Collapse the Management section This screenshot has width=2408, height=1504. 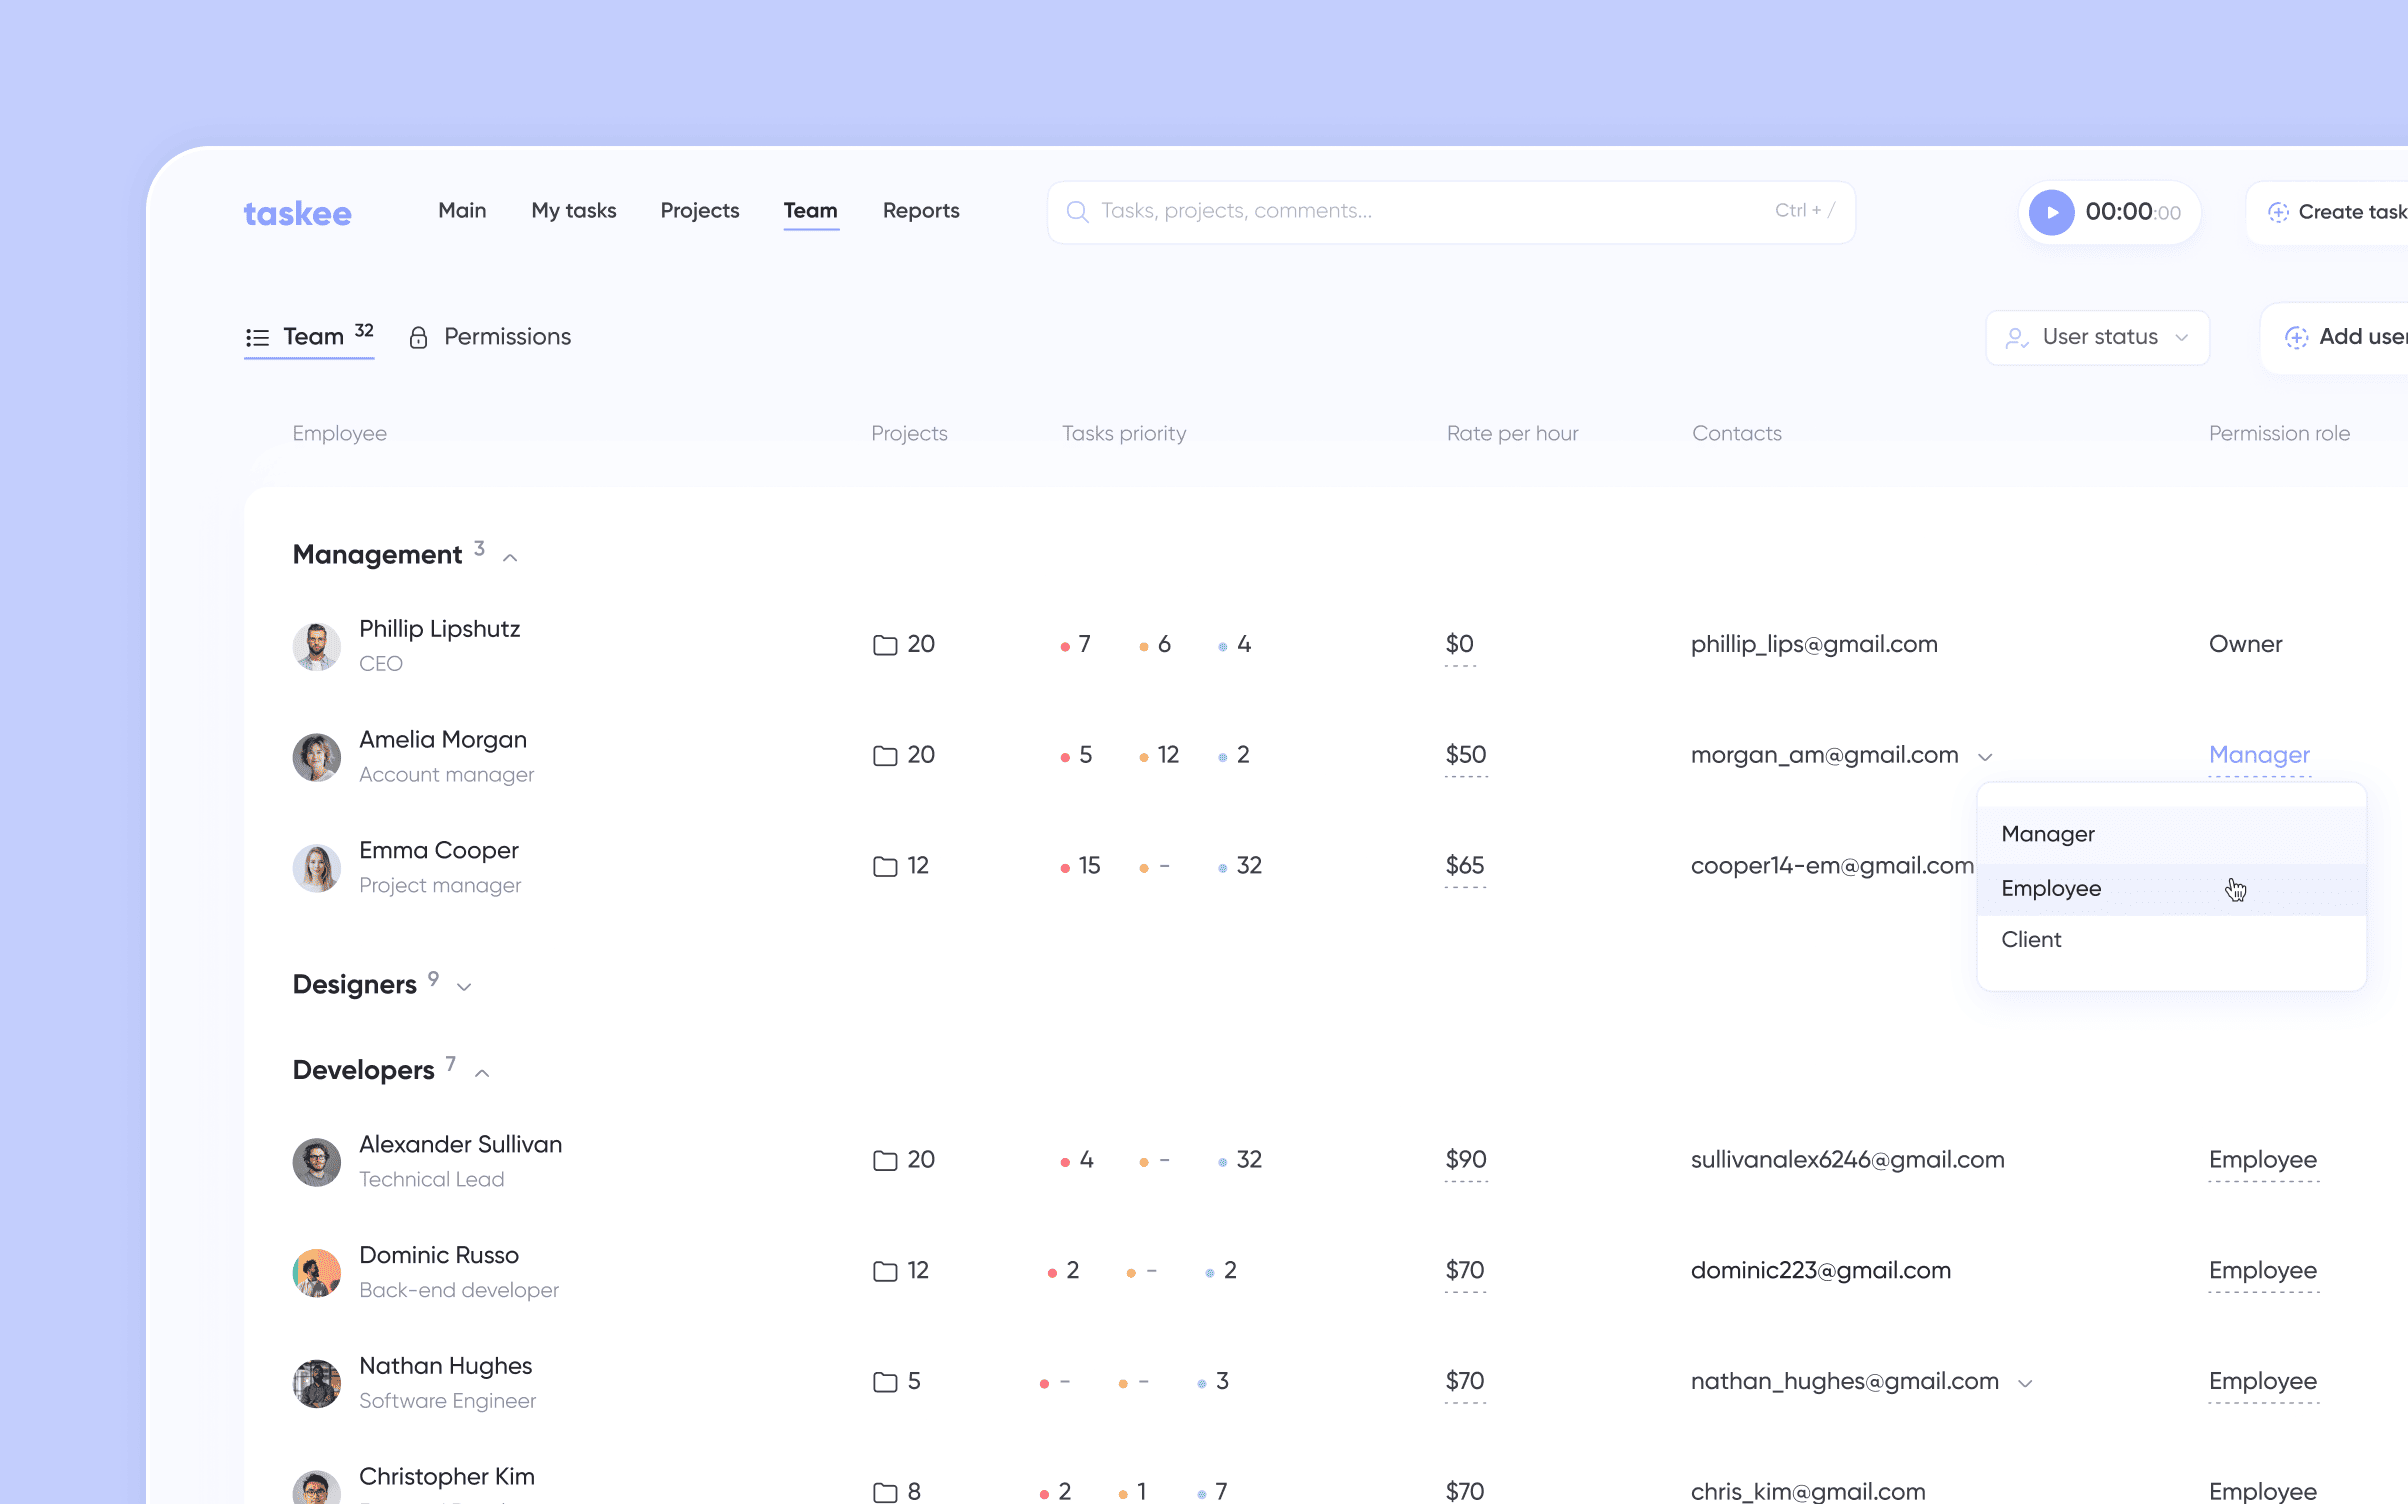[x=510, y=556]
